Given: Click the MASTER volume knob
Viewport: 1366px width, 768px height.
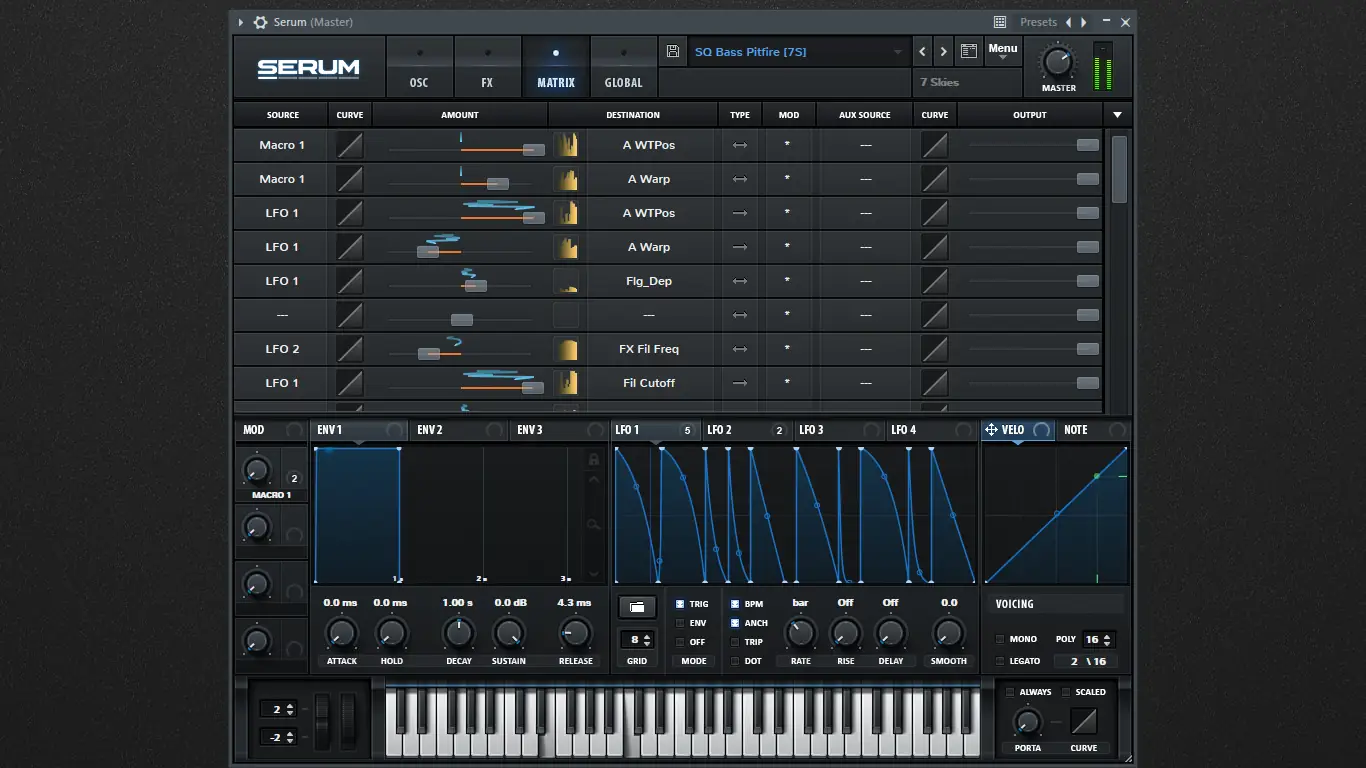Looking at the screenshot, I should 1058,62.
